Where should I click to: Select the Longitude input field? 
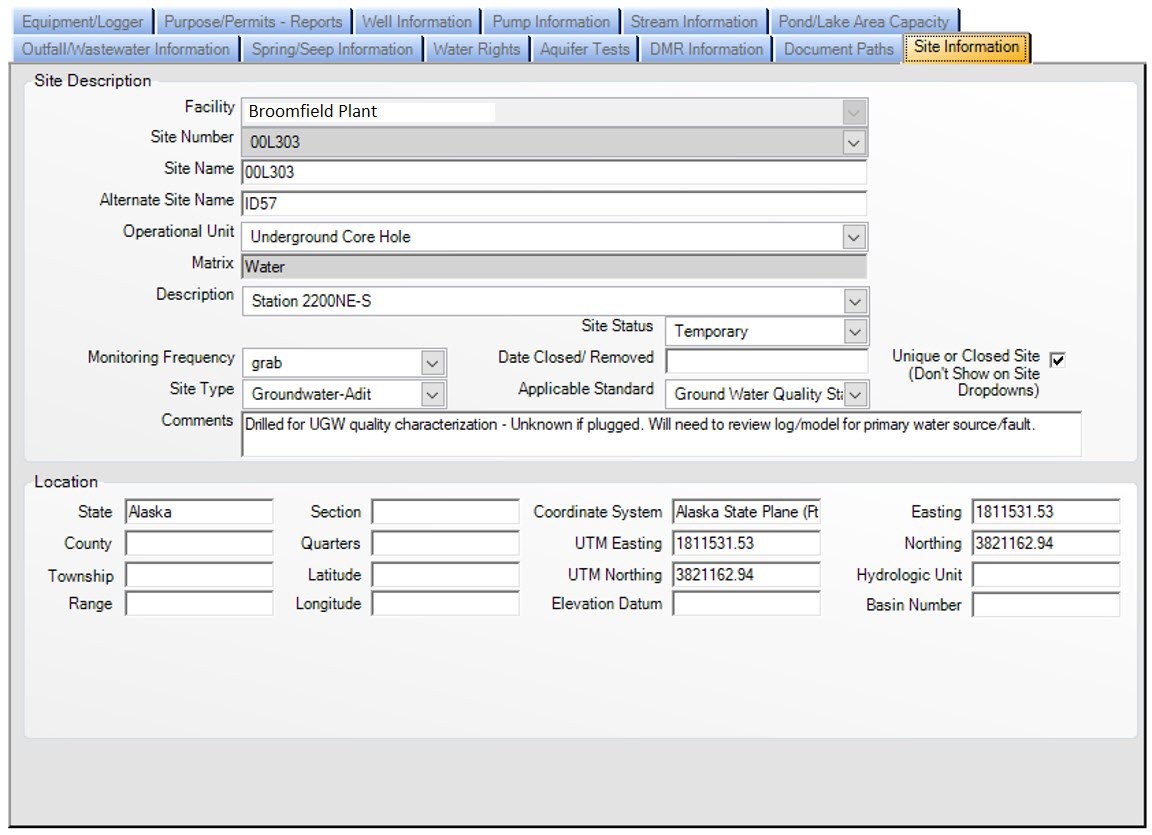445,604
